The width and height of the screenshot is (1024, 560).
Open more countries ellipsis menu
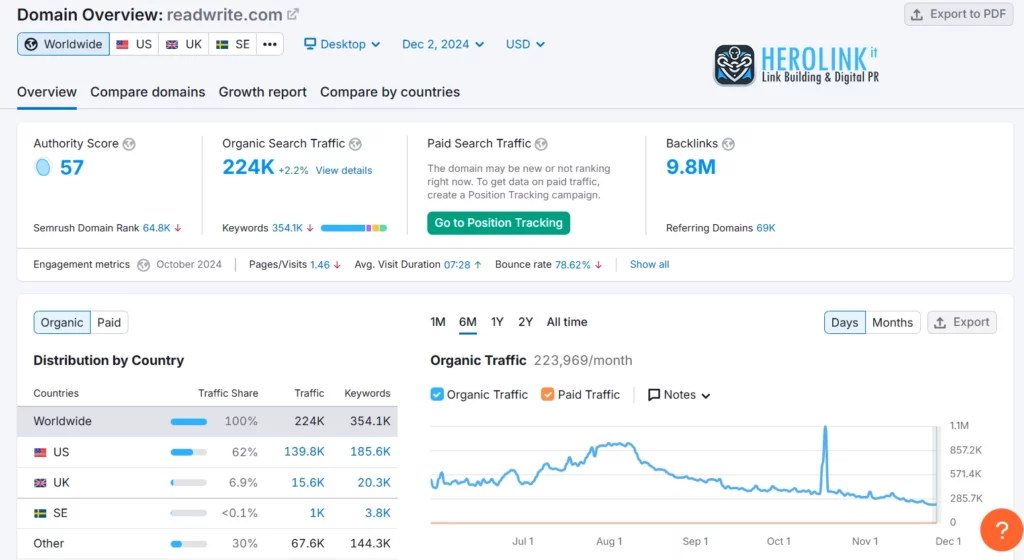270,44
